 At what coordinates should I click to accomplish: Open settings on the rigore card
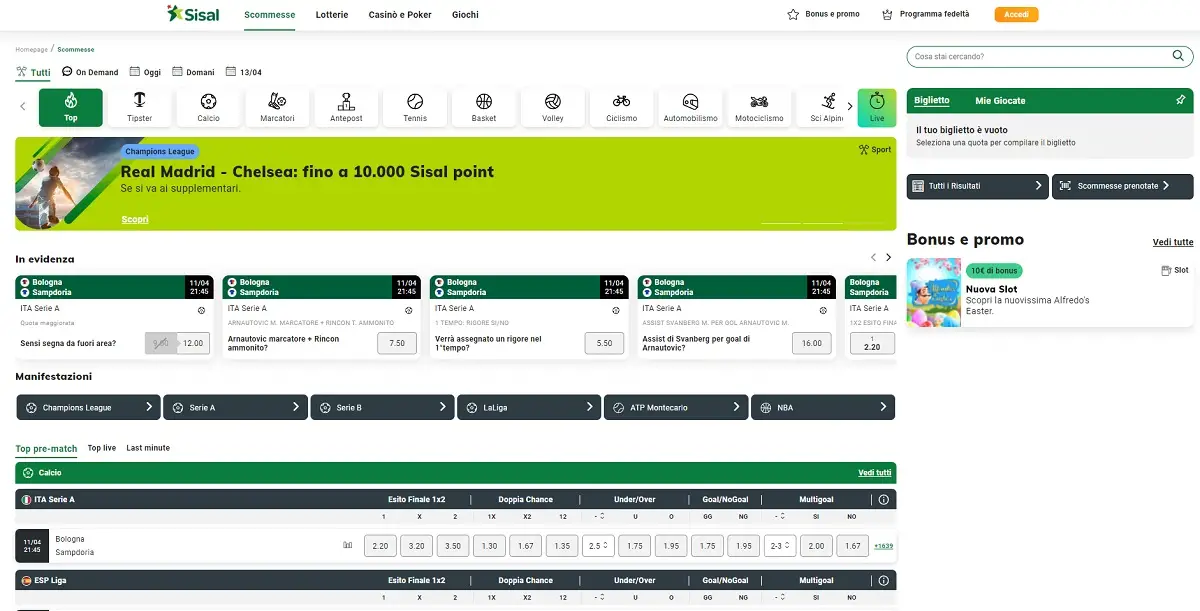[616, 310]
